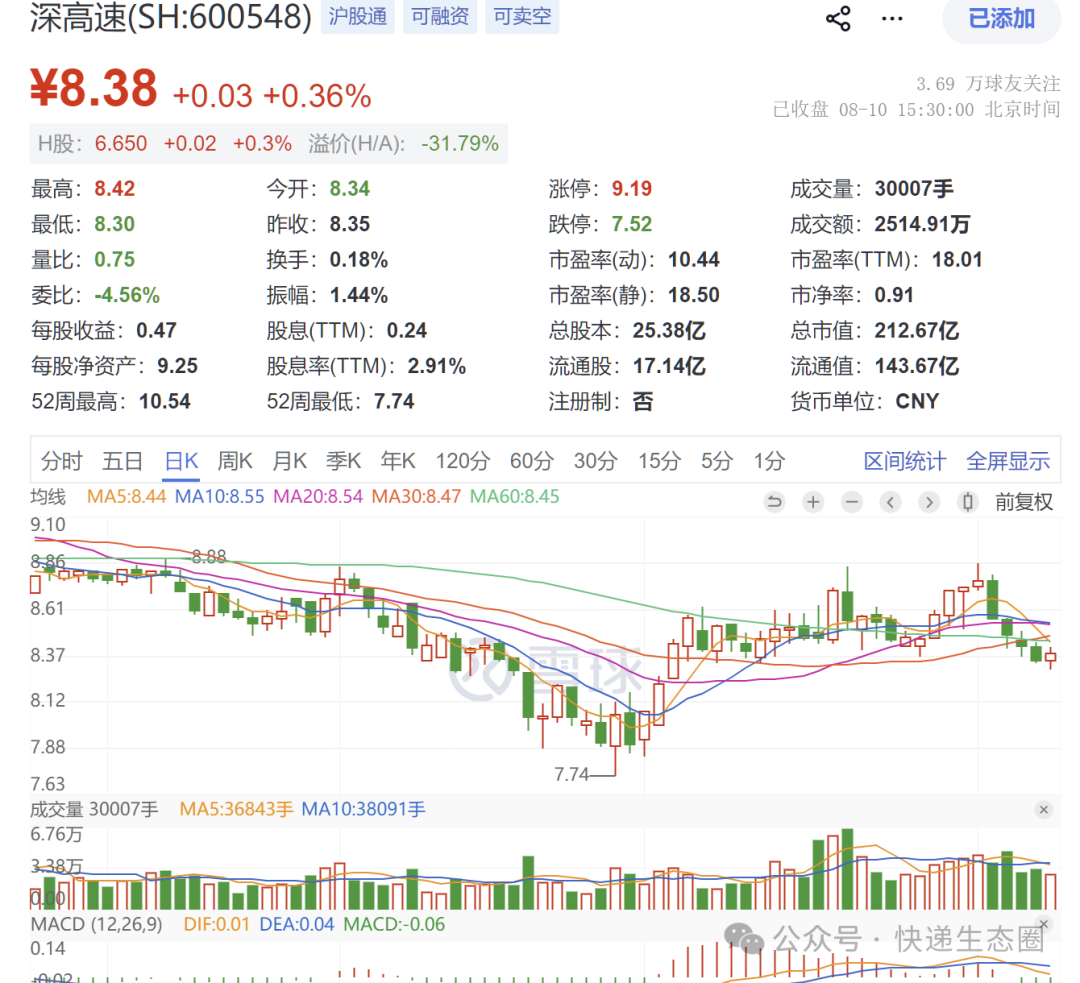The height and width of the screenshot is (983, 1080).
Task: Click the 货币单位 value CNY
Action: [x=917, y=402]
